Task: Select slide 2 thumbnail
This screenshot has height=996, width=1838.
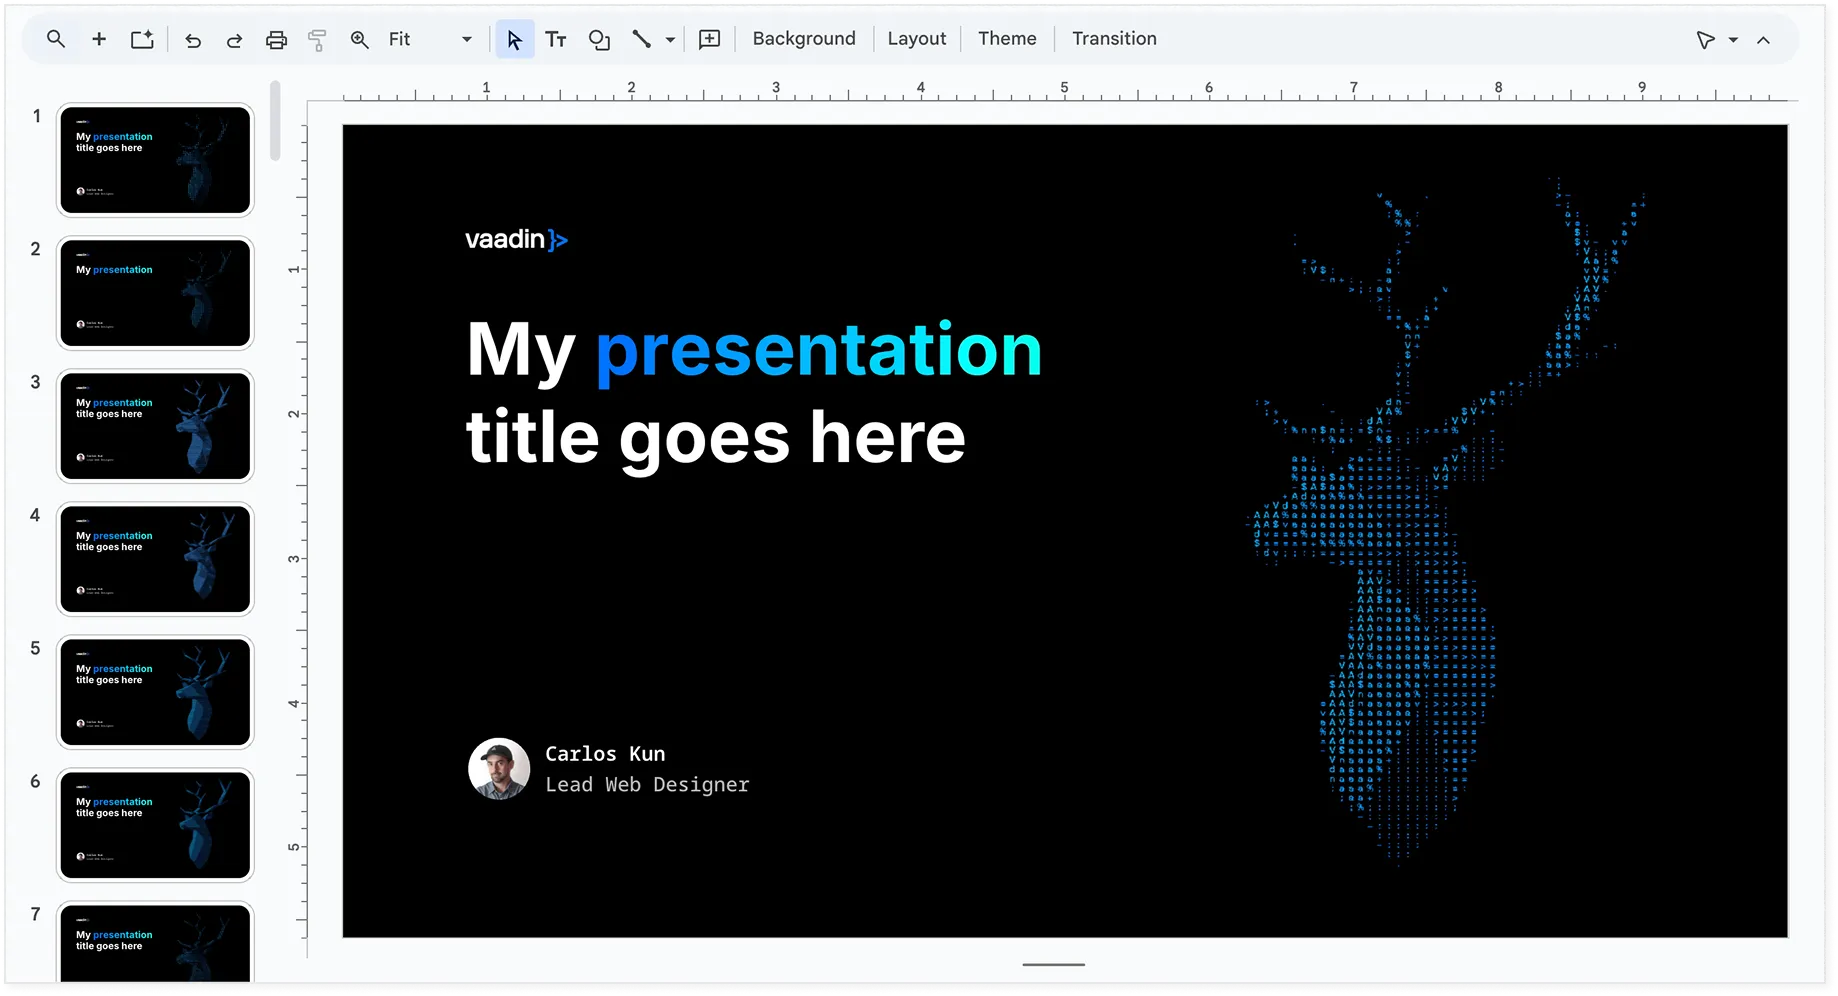Action: (155, 293)
